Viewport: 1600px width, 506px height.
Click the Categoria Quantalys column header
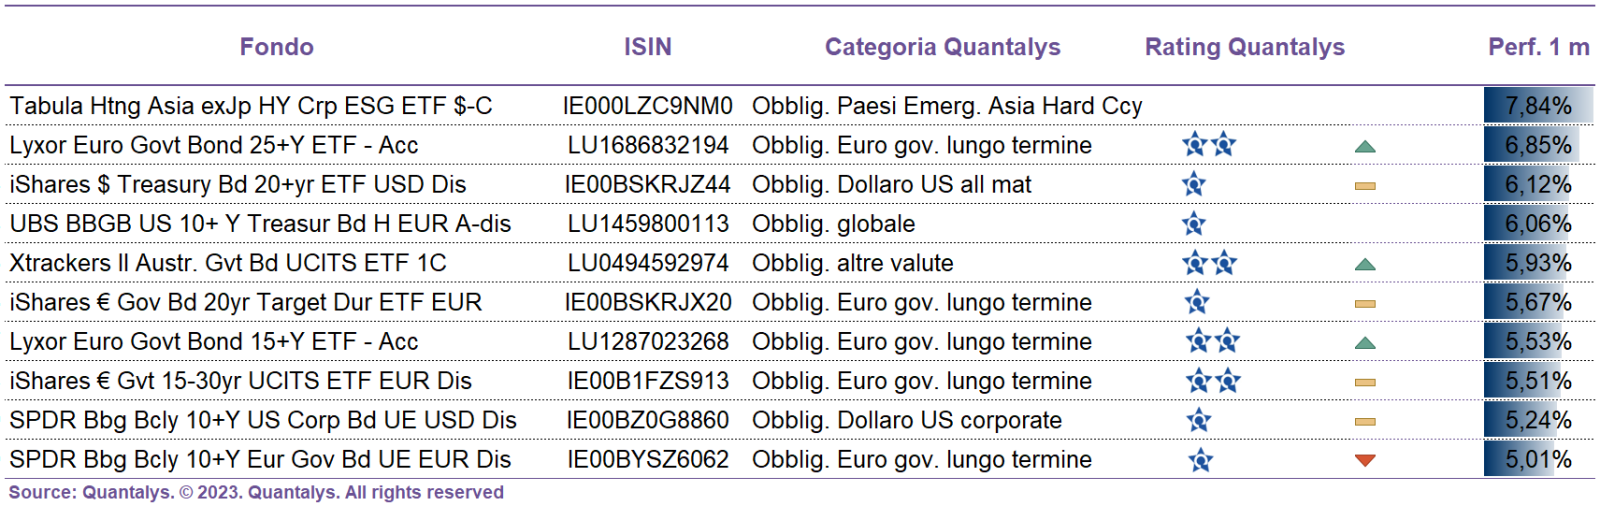[x=943, y=47]
